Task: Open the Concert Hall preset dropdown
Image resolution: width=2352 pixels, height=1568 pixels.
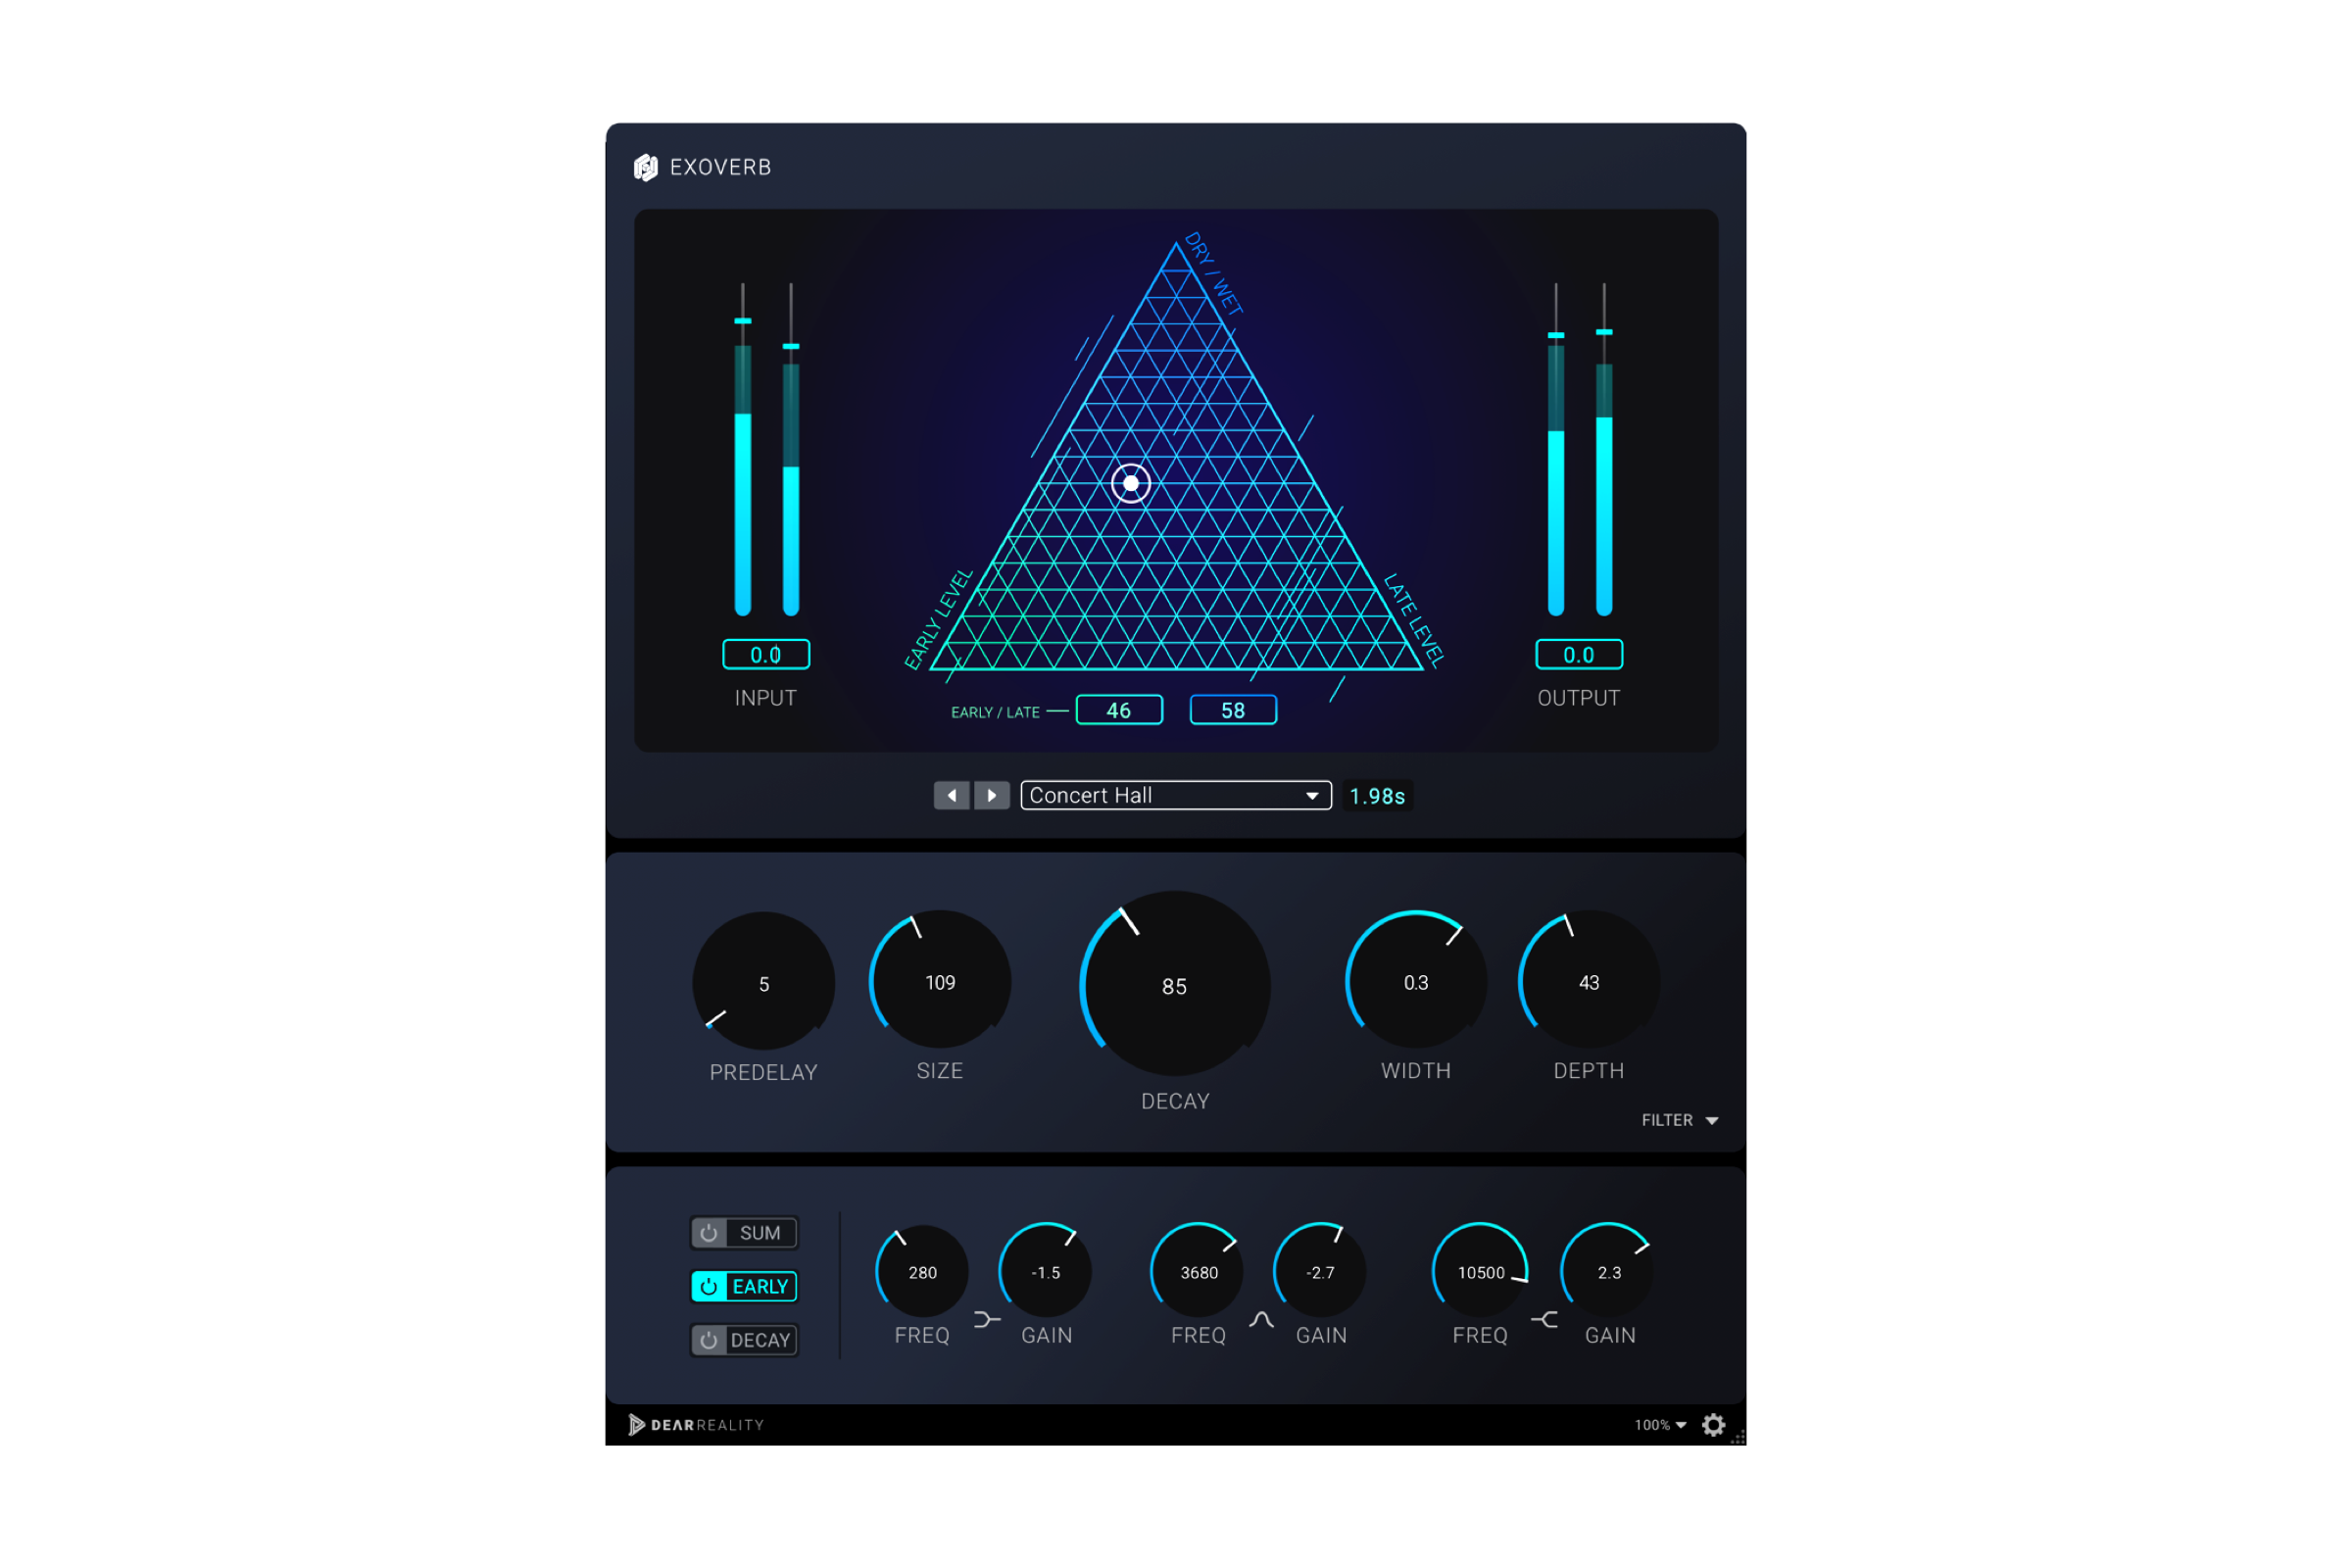Action: click(1175, 795)
